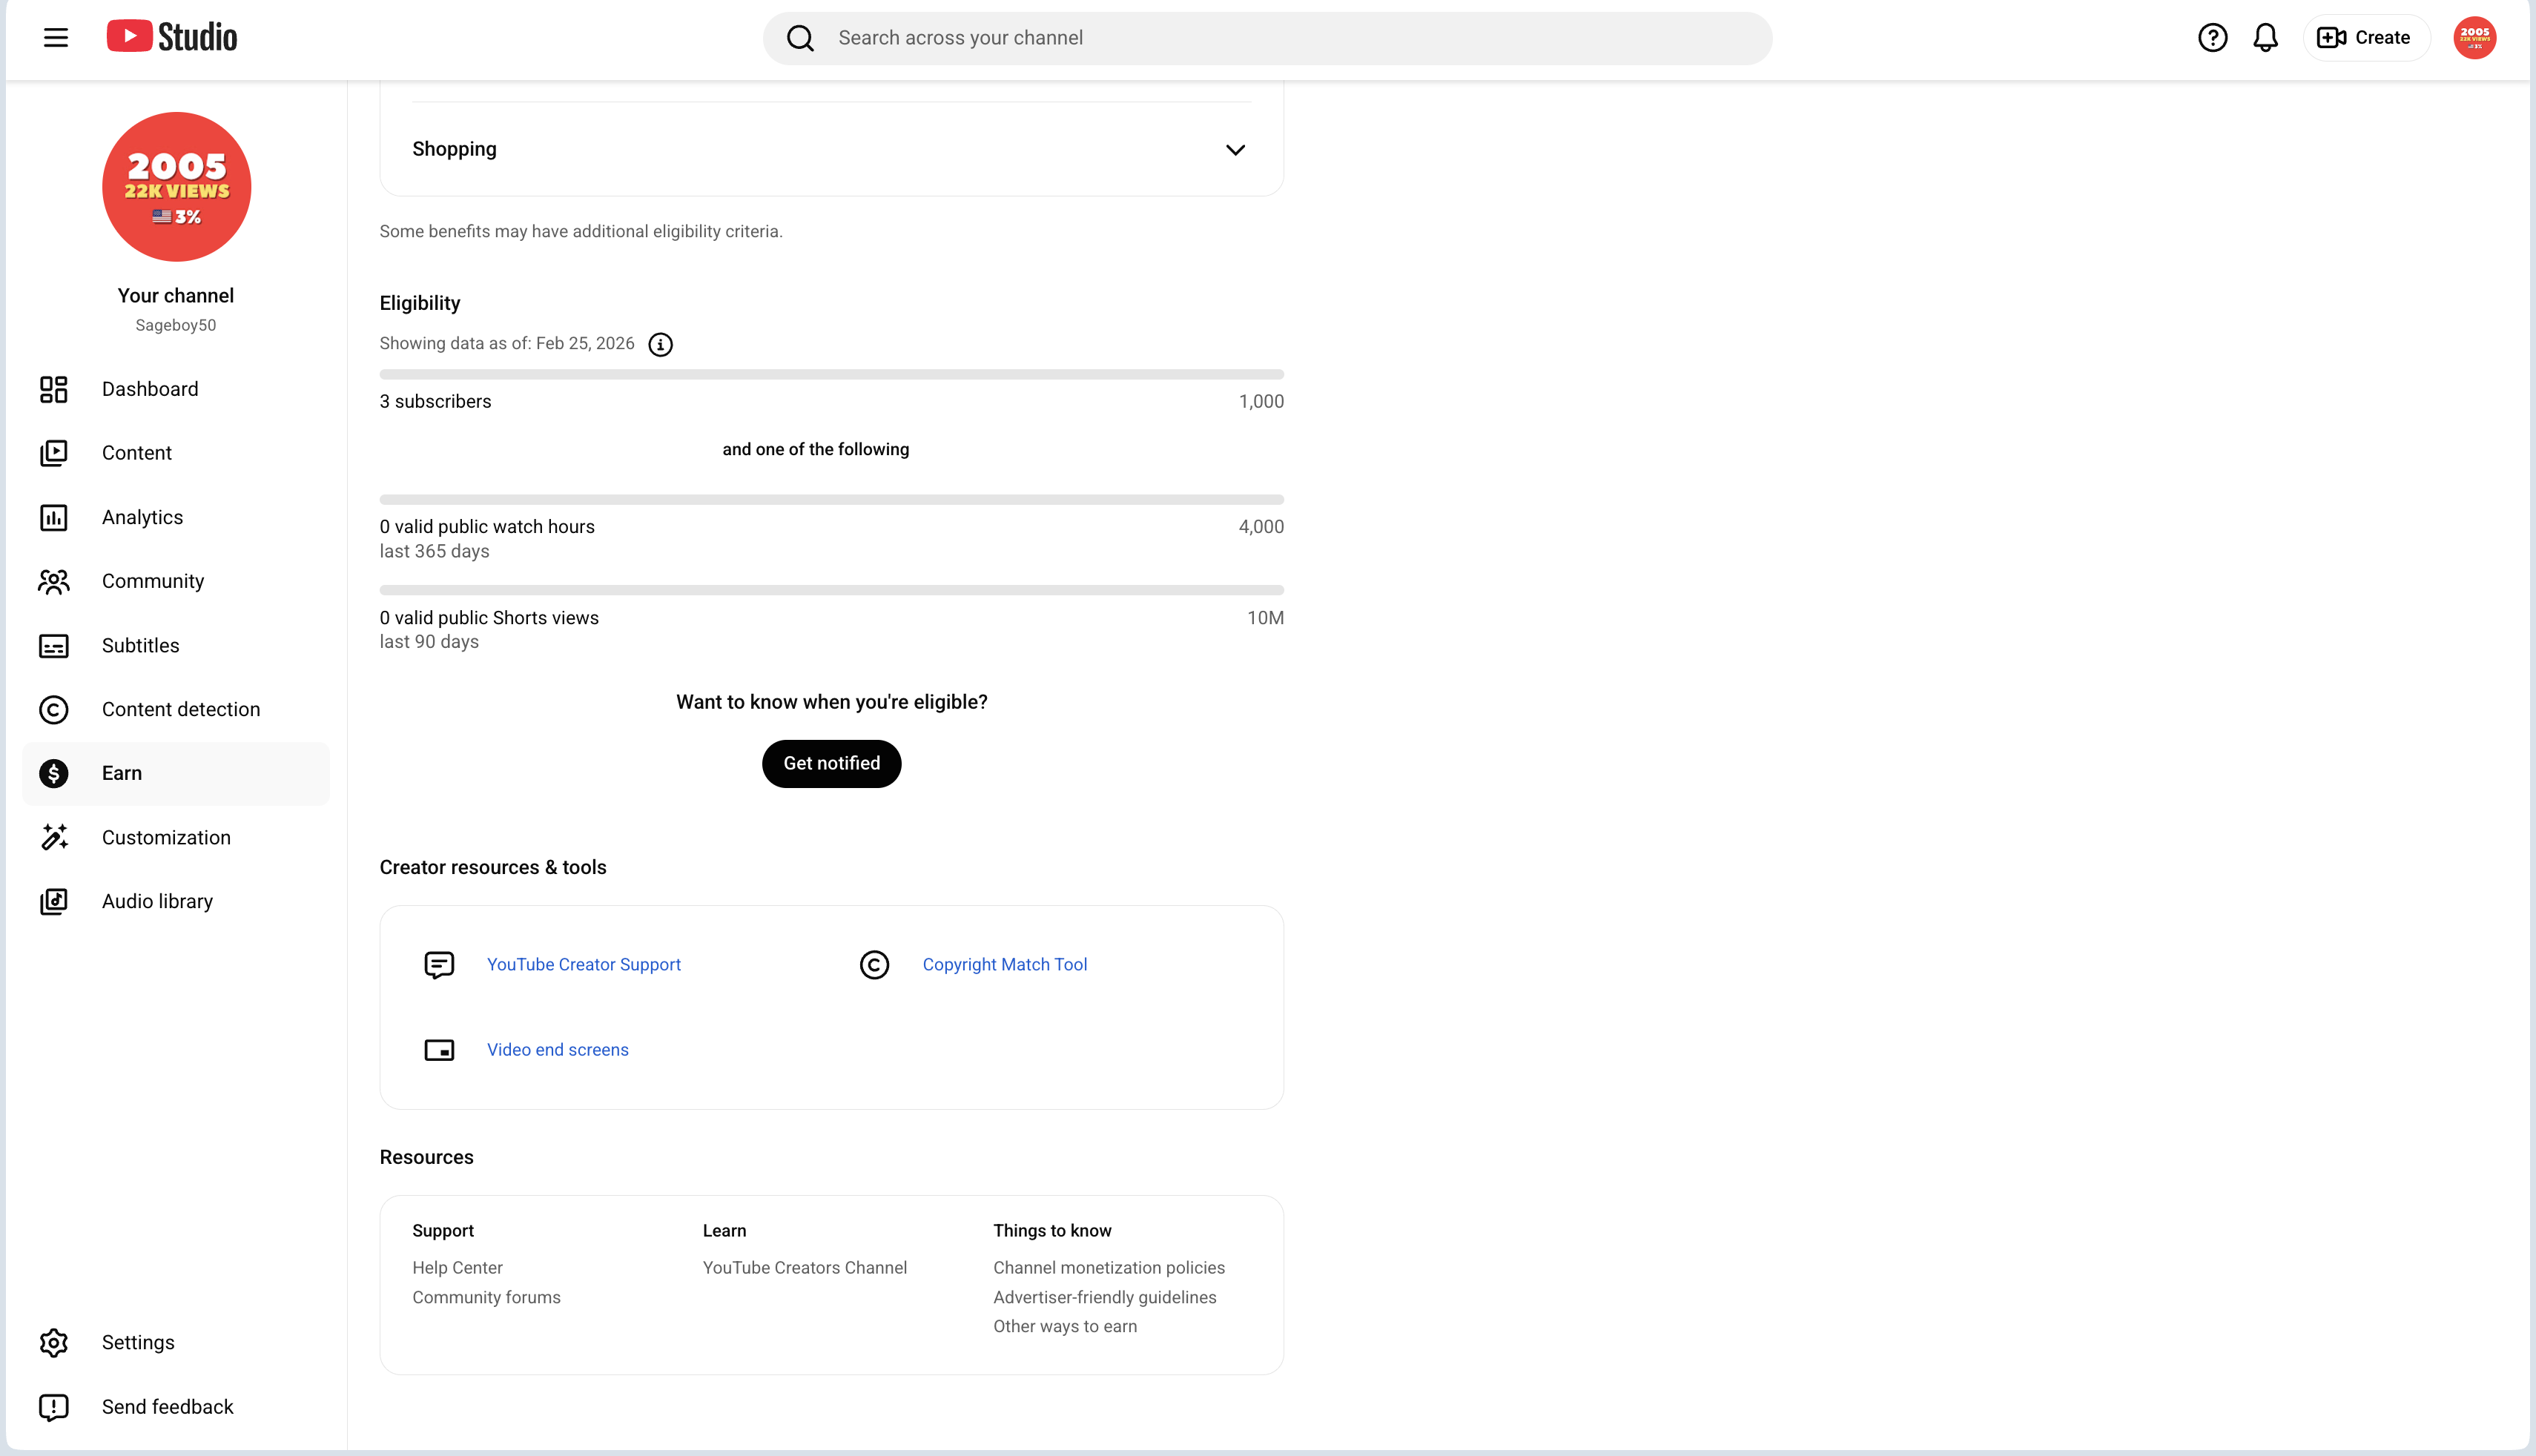Click the Settings gear icon
The width and height of the screenshot is (2536, 1456).
54,1342
